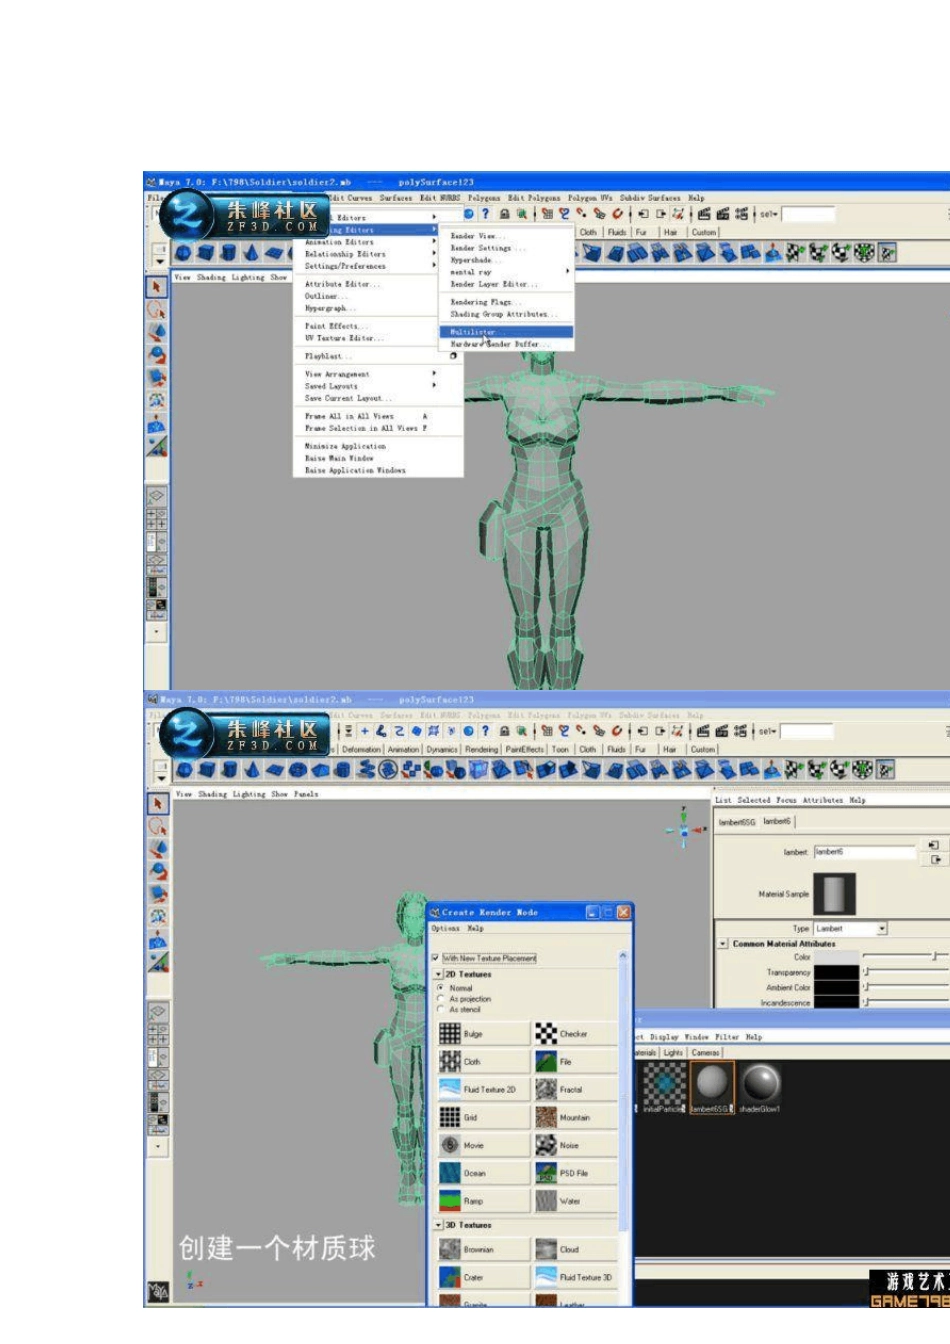950x1344 pixels.
Task: Toggle With New Texture Placement checkbox
Action: [435, 957]
